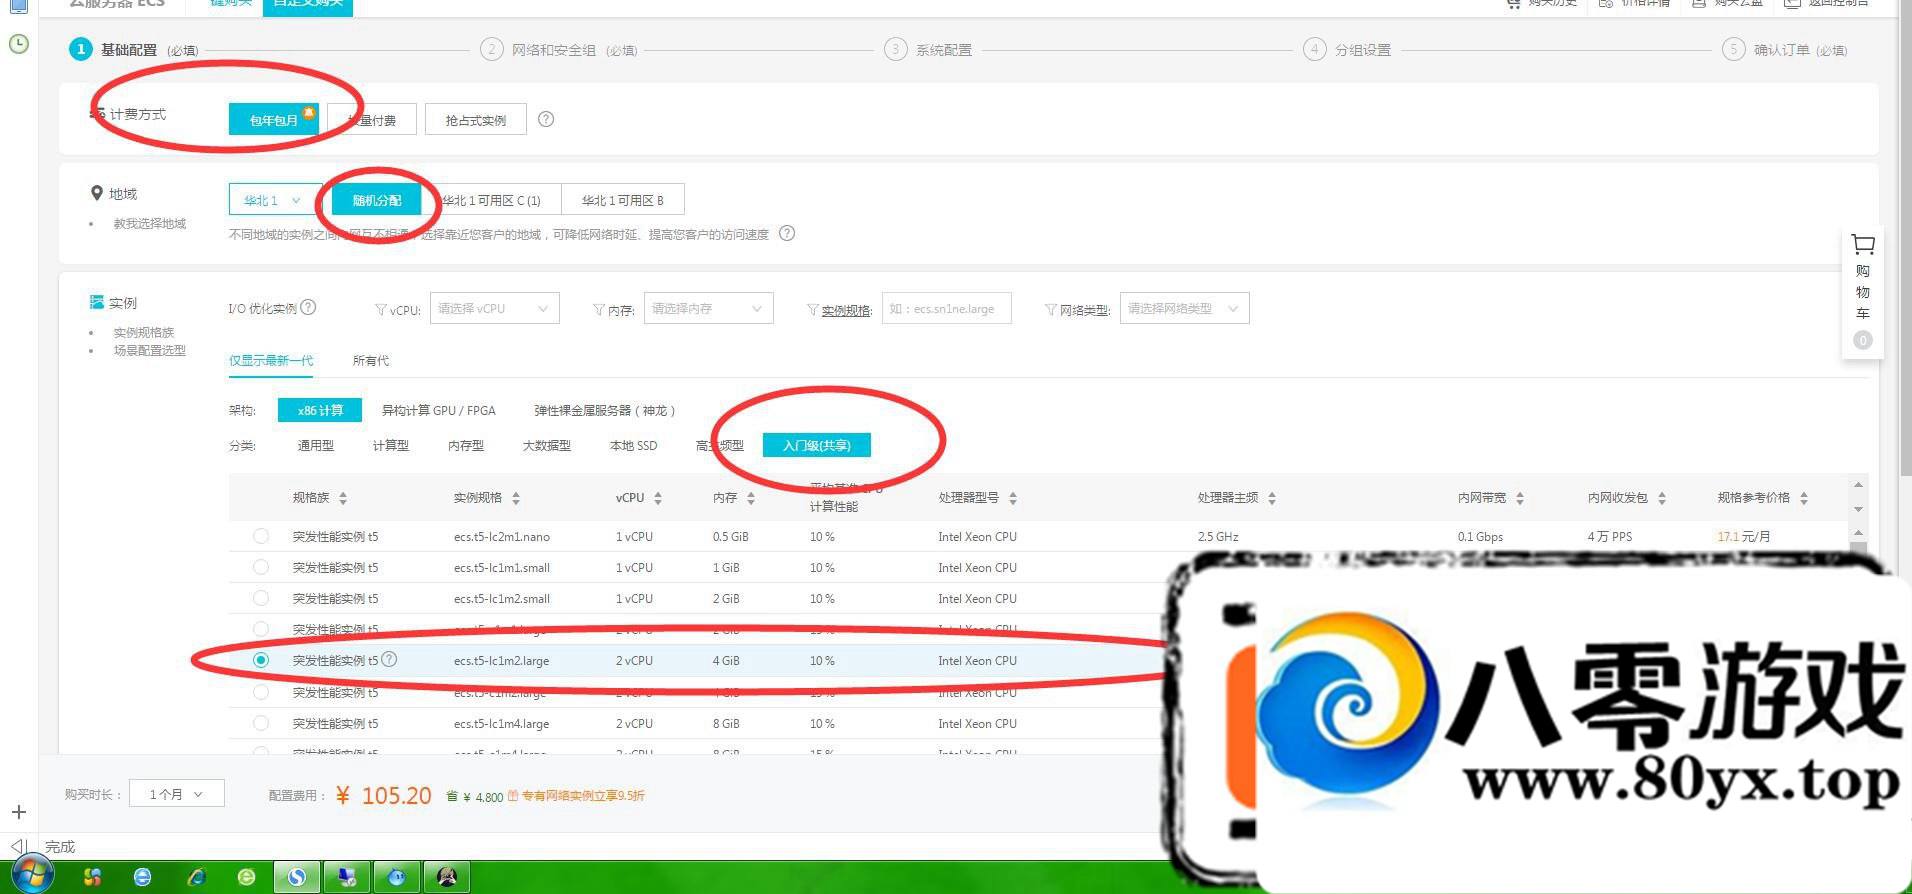Screen dimensions: 1912x894
Task: Click the help icon after region description
Action: point(787,233)
